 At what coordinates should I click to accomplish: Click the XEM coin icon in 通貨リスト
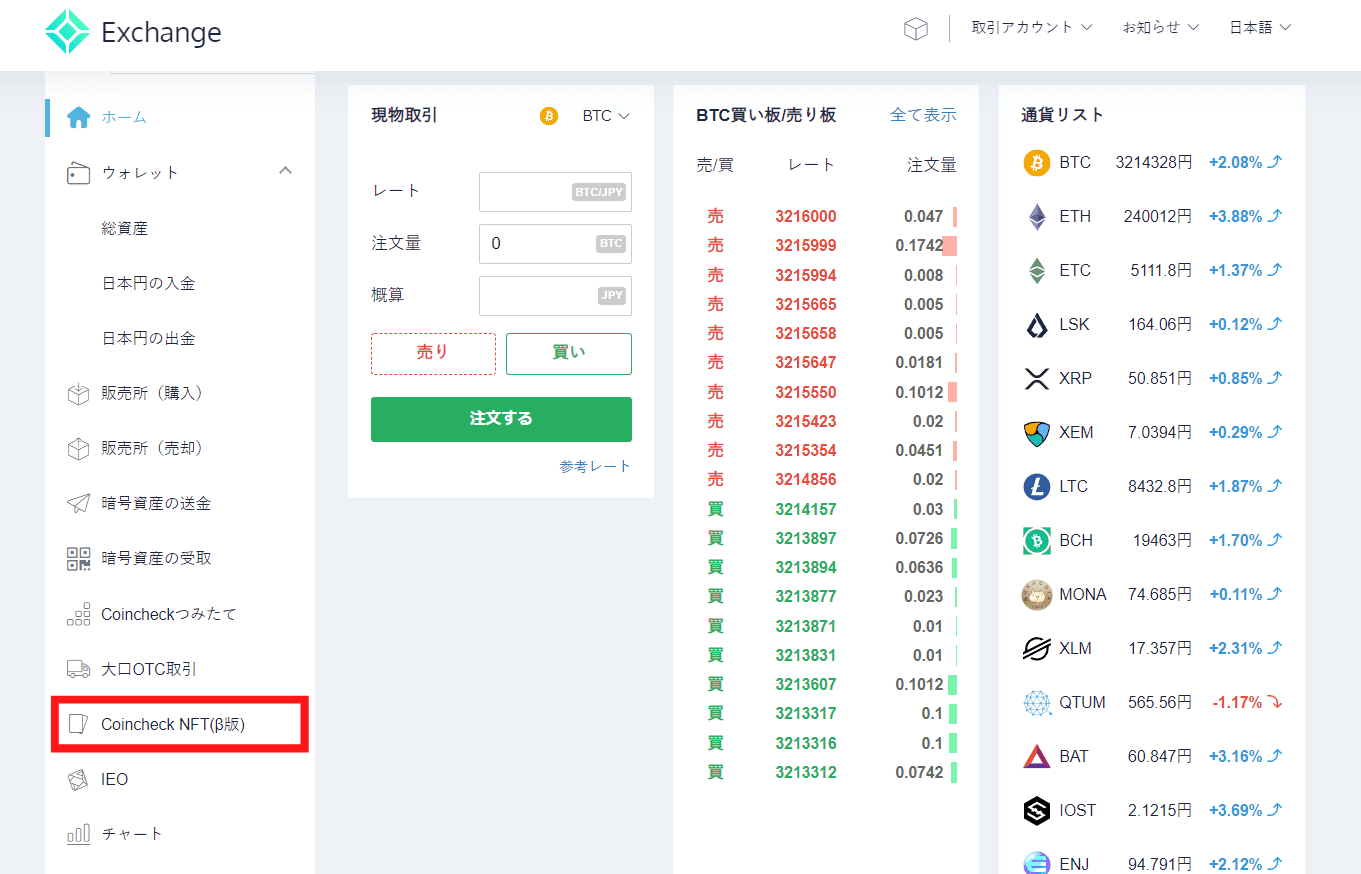[x=1037, y=432]
